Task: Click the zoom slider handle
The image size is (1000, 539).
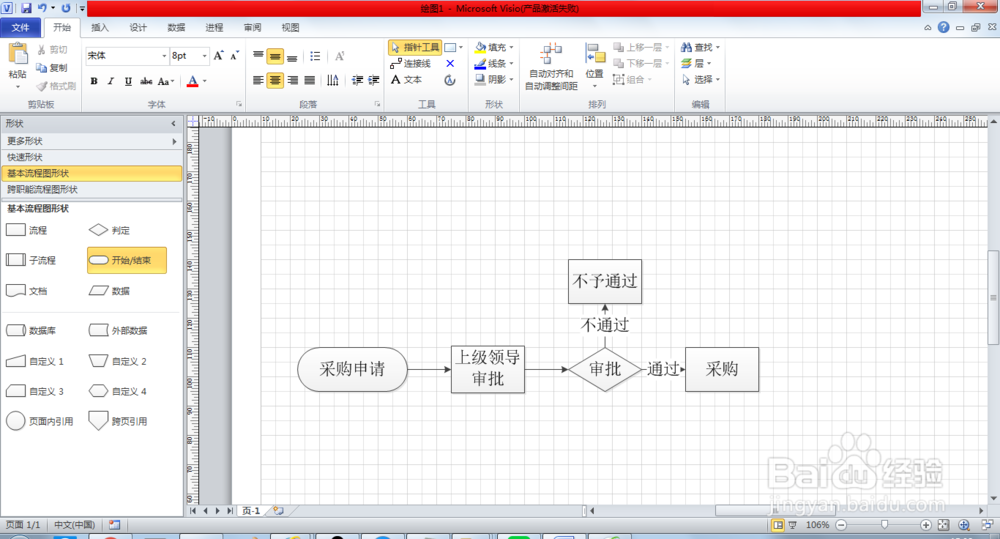Action: point(884,524)
